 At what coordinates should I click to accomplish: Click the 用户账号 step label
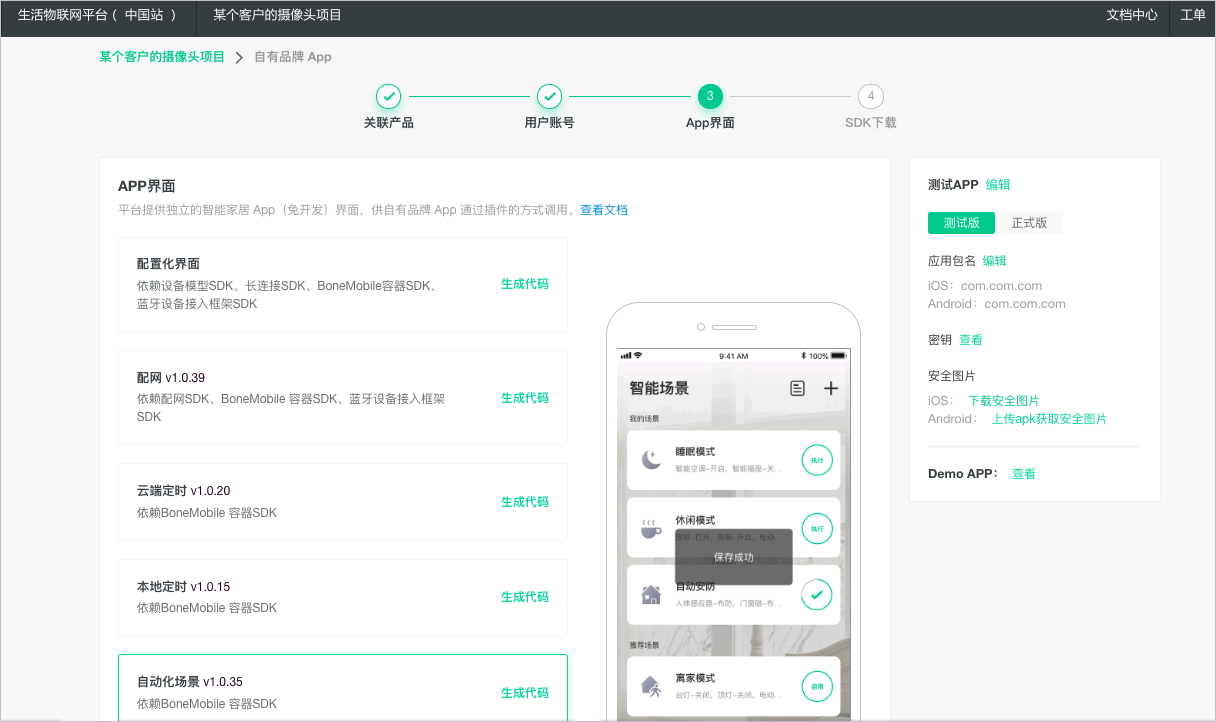click(549, 123)
